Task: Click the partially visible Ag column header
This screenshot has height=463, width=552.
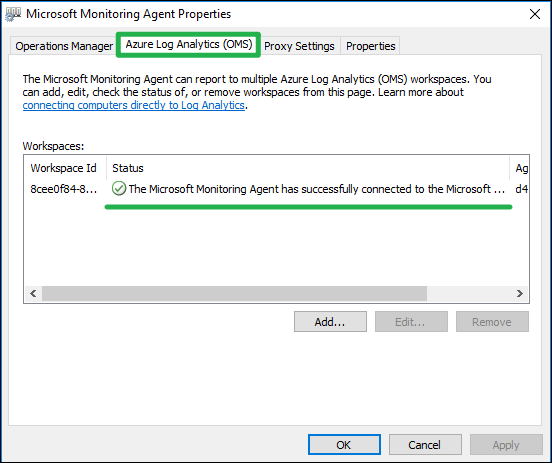Action: [x=520, y=168]
